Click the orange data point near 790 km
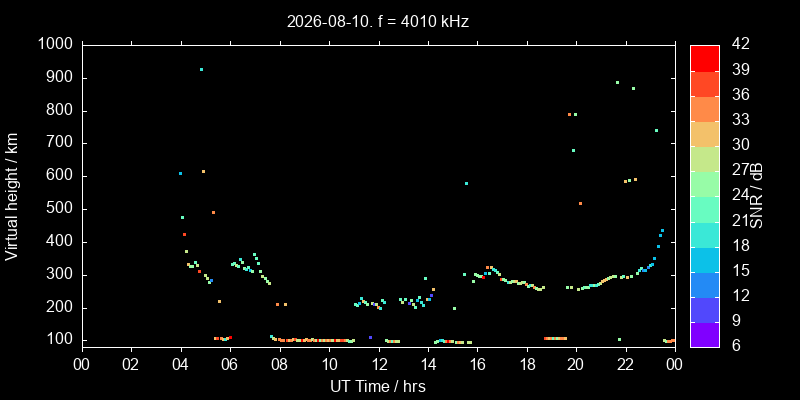Viewport: 800px width, 400px height. [569, 114]
